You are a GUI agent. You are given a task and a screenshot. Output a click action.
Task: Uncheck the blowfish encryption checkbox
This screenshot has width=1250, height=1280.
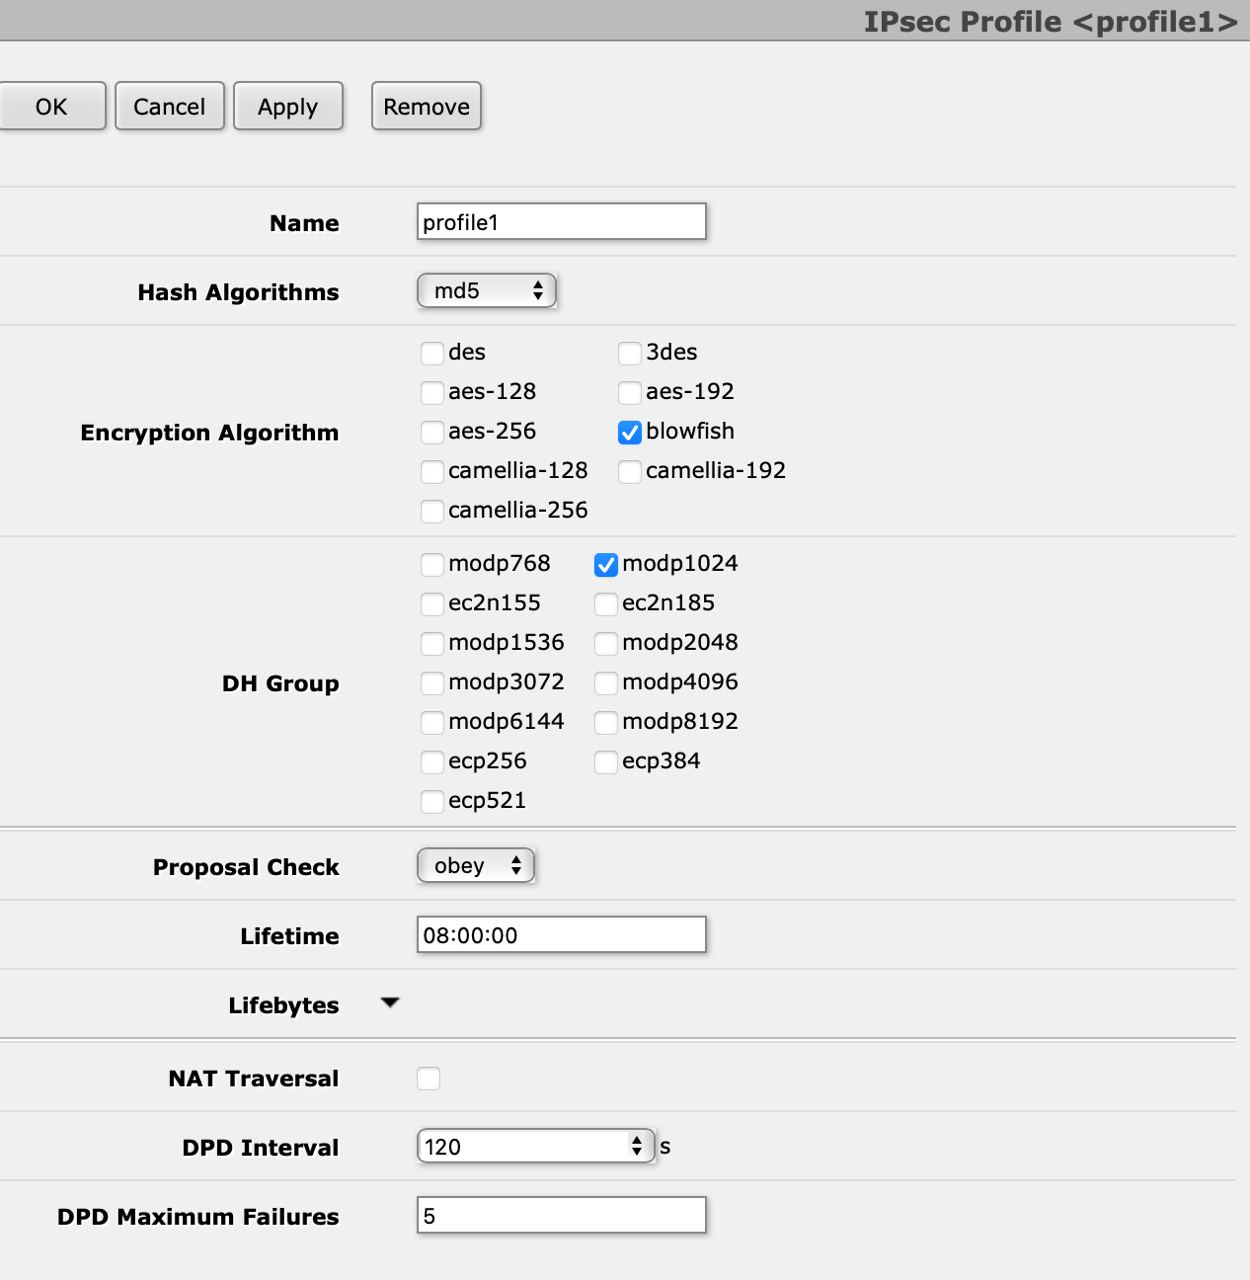[629, 432]
